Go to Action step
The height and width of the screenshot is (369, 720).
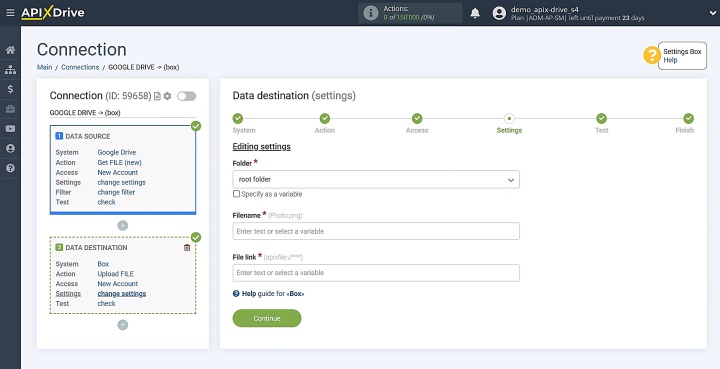pyautogui.click(x=325, y=118)
